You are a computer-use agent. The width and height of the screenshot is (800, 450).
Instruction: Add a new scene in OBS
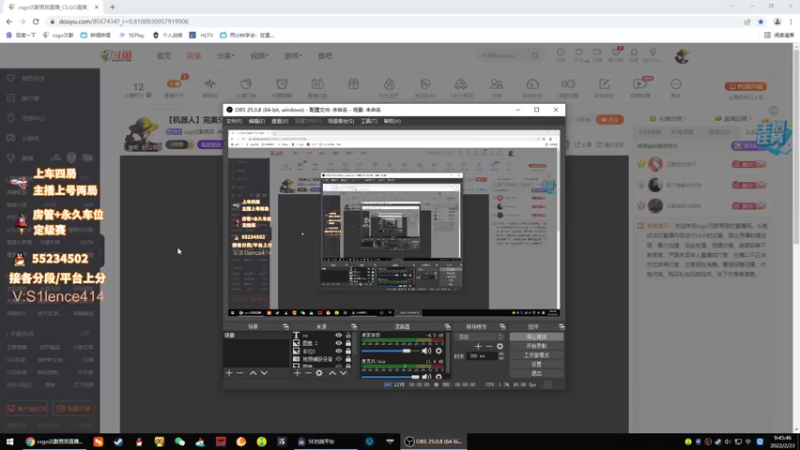click(x=229, y=373)
